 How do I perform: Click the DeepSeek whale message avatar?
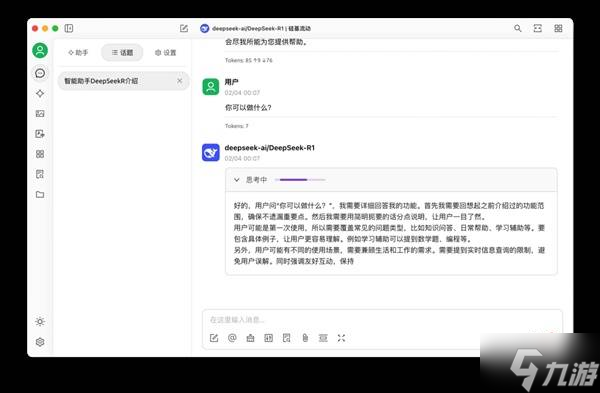point(210,153)
